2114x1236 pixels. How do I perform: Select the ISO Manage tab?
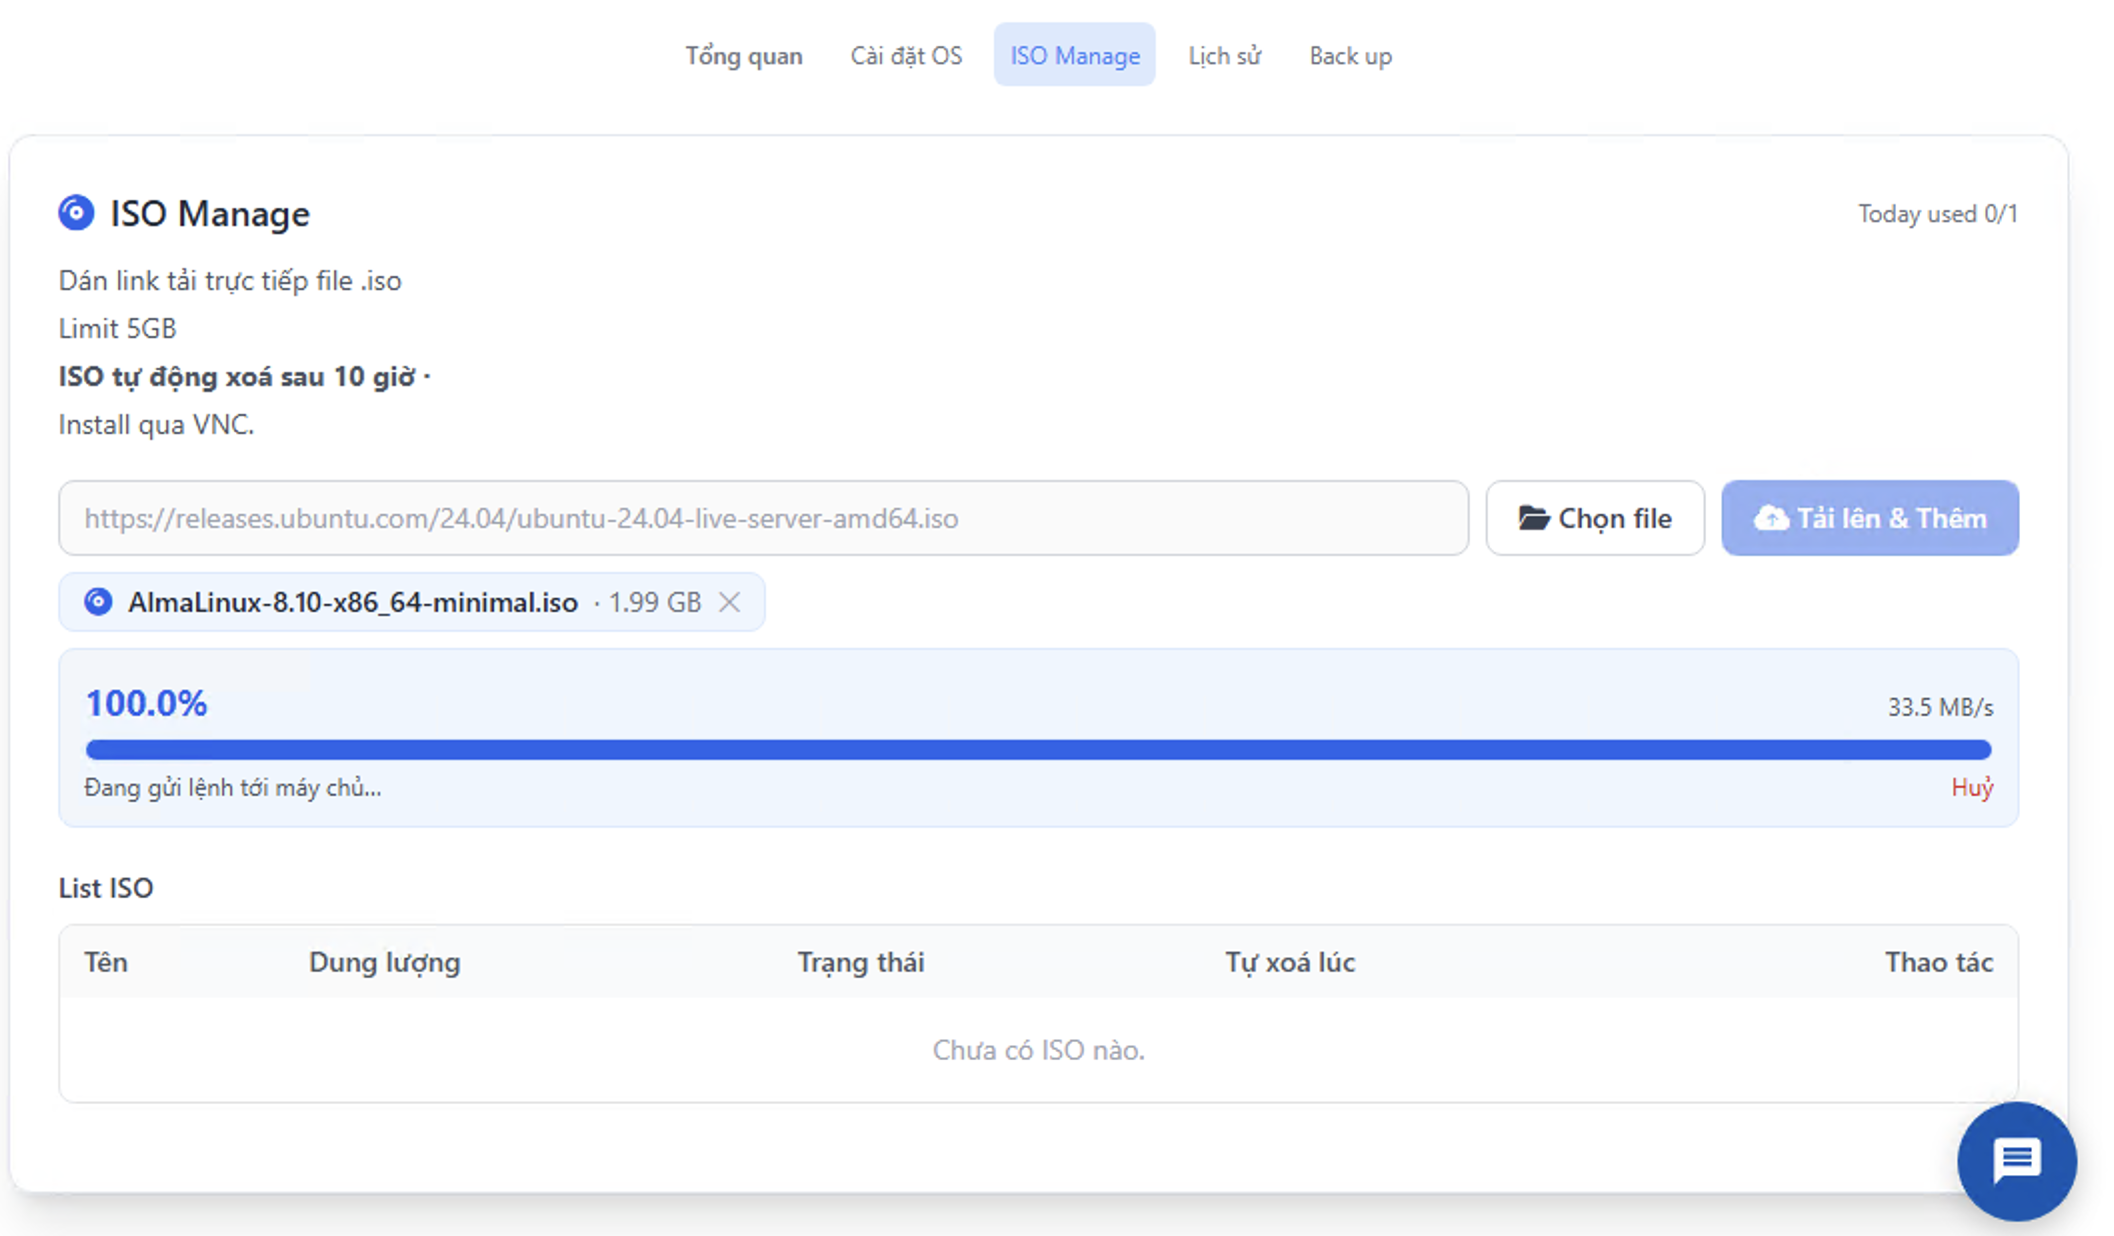coord(1074,56)
